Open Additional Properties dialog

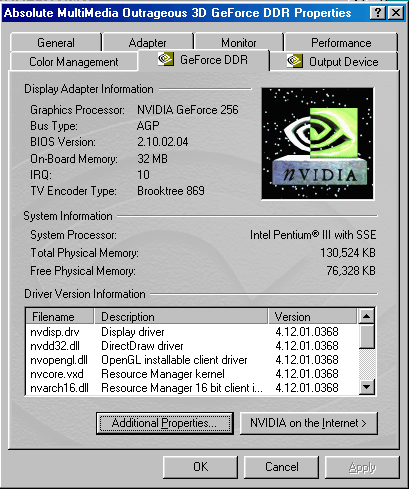(x=165, y=423)
